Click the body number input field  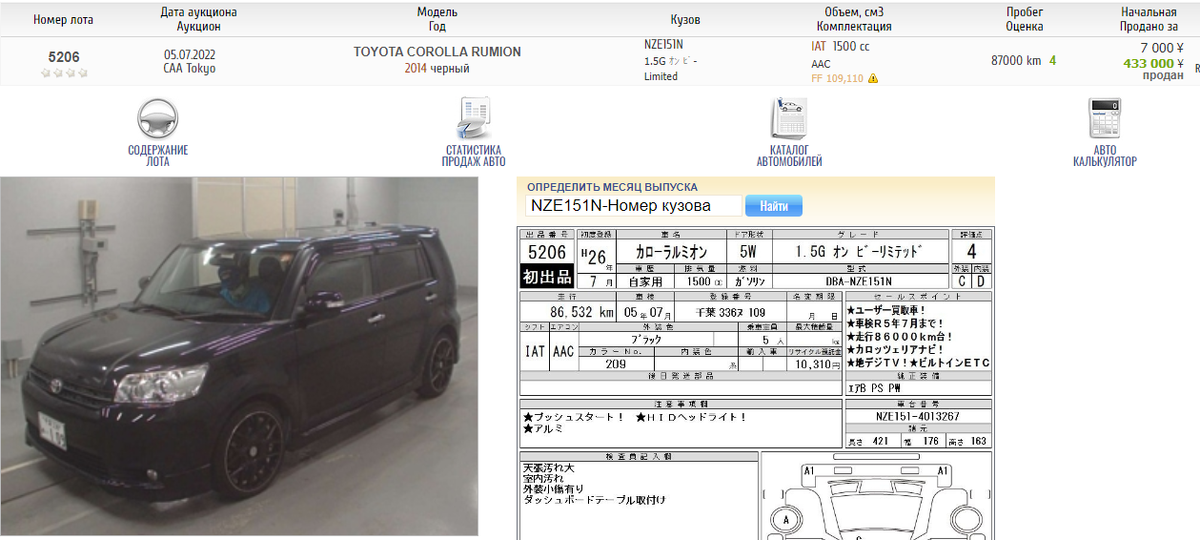633,206
